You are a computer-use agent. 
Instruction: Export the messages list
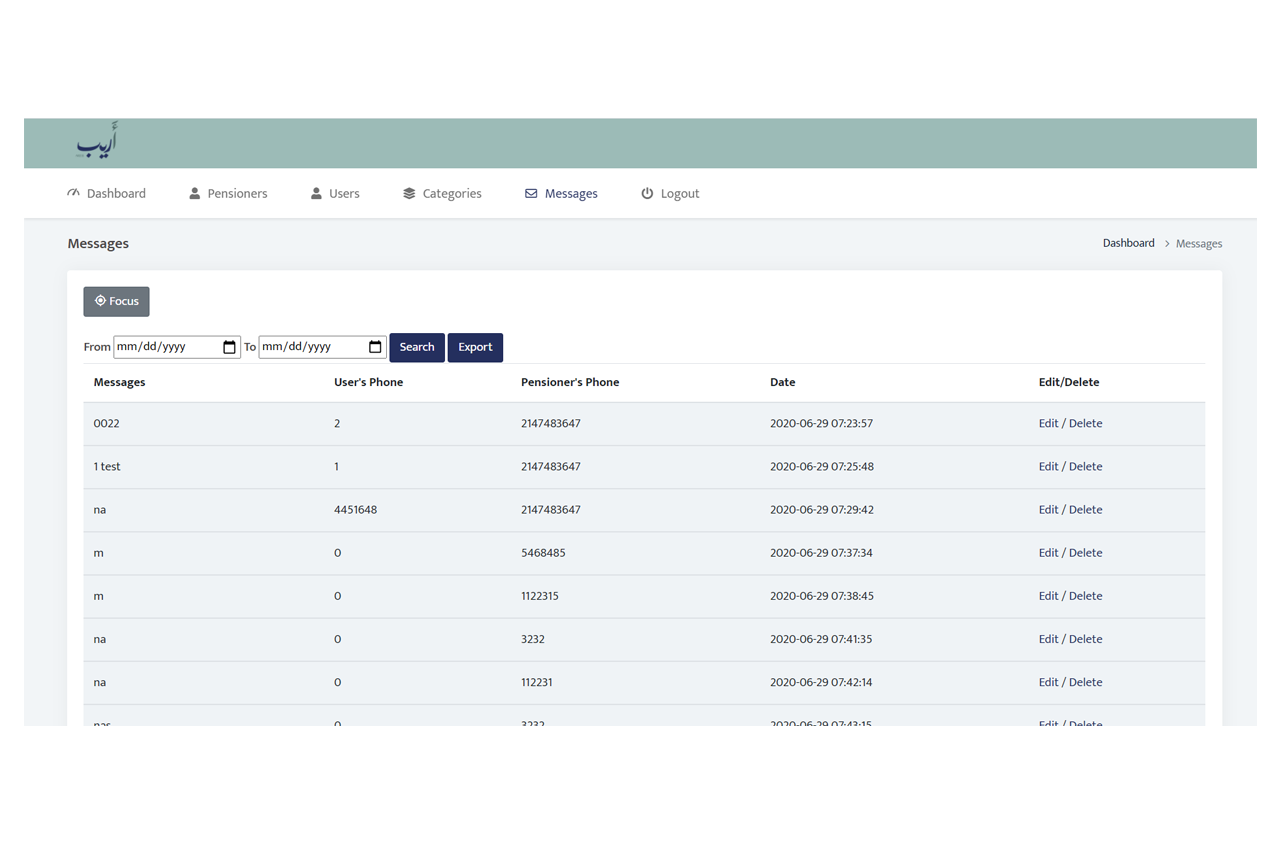click(x=475, y=347)
